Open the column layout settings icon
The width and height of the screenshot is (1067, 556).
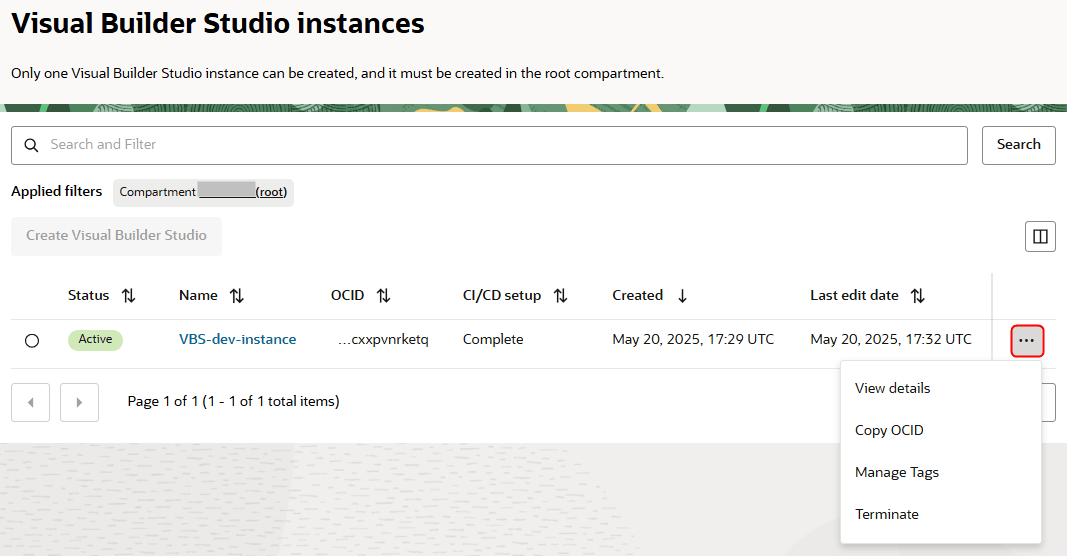1040,237
